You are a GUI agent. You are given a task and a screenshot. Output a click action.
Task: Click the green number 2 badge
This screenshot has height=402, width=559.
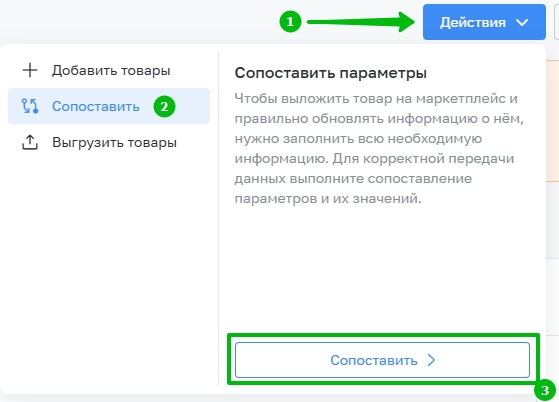tap(164, 106)
